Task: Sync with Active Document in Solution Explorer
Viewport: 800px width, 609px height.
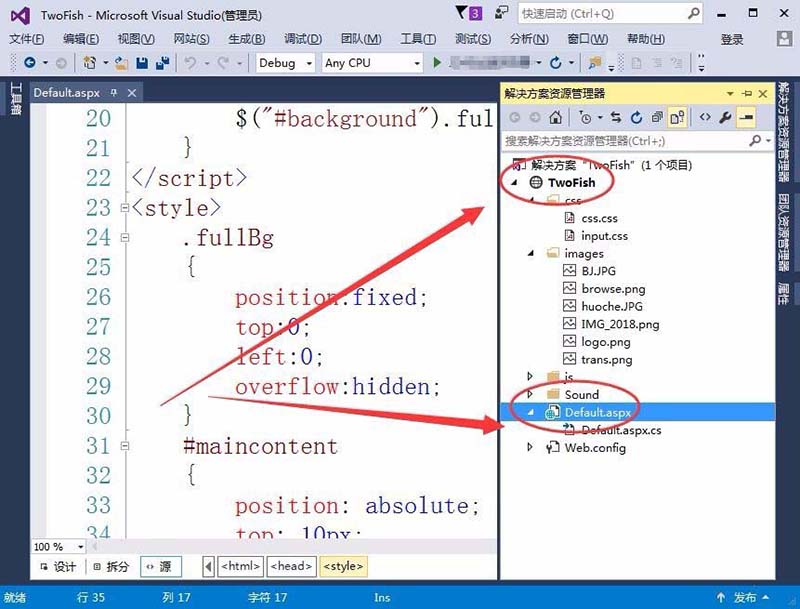Action: click(x=616, y=118)
